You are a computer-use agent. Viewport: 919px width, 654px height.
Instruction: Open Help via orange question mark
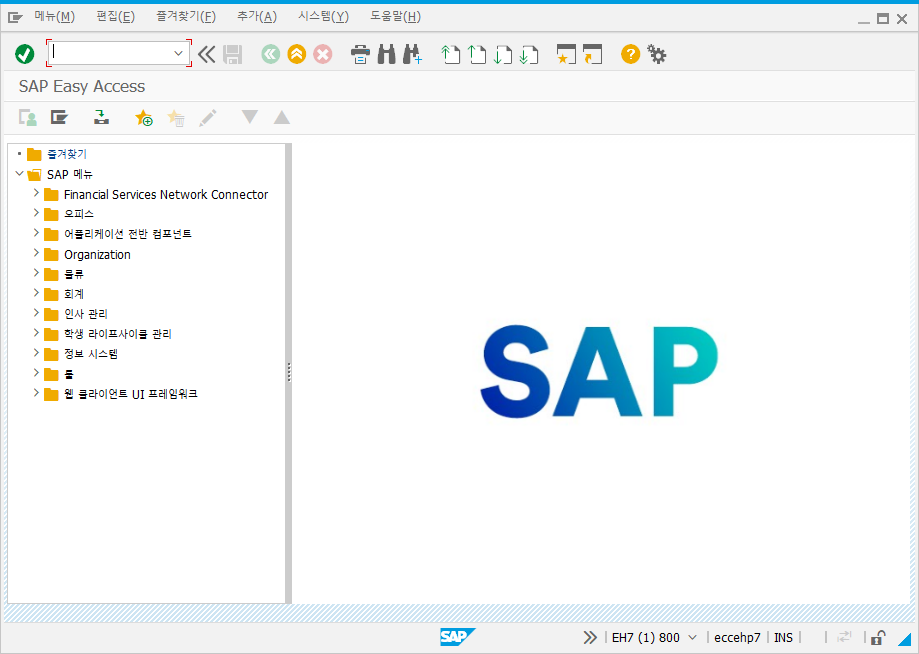tap(630, 54)
